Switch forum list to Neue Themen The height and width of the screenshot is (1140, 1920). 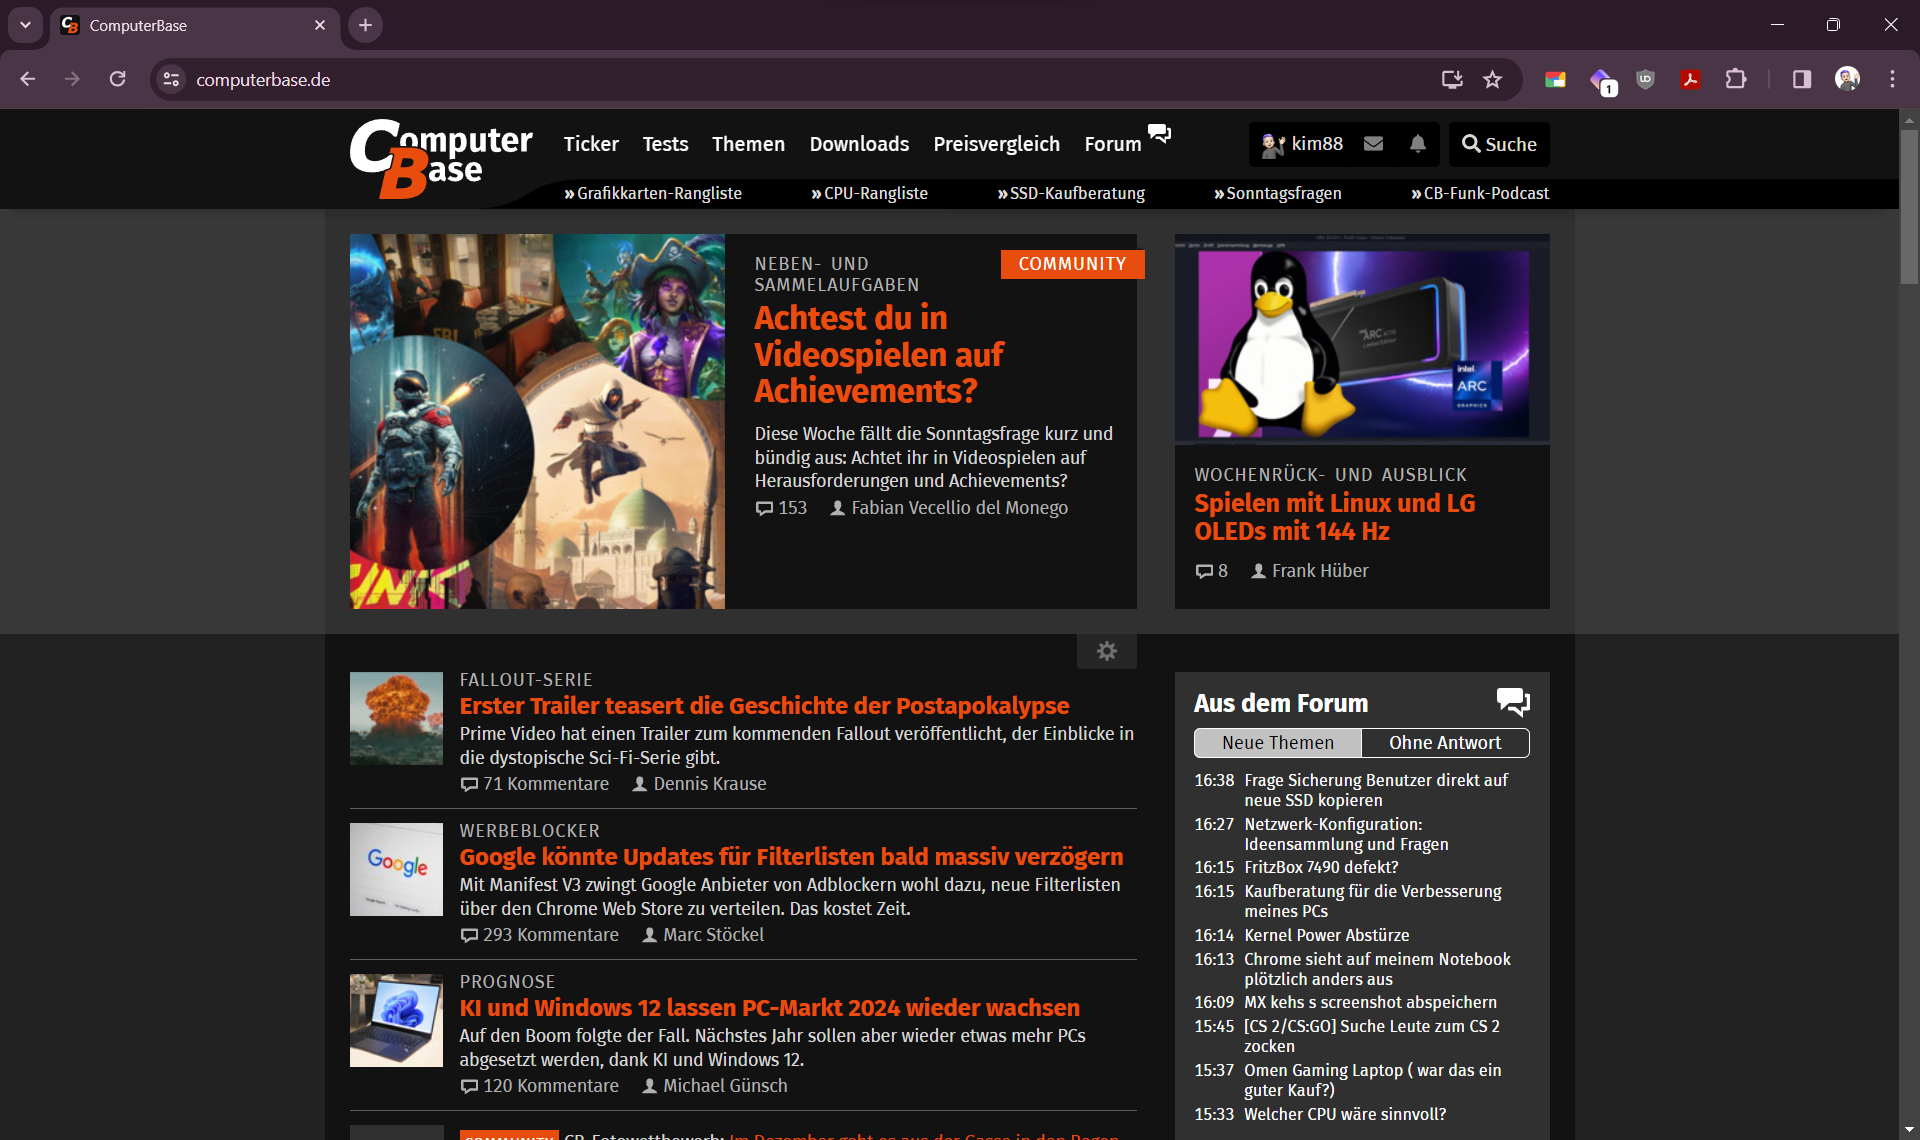coord(1277,743)
